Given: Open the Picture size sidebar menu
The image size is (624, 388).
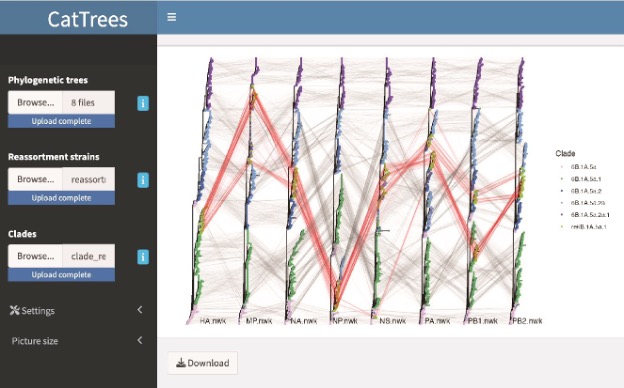Looking at the screenshot, I should point(78,341).
